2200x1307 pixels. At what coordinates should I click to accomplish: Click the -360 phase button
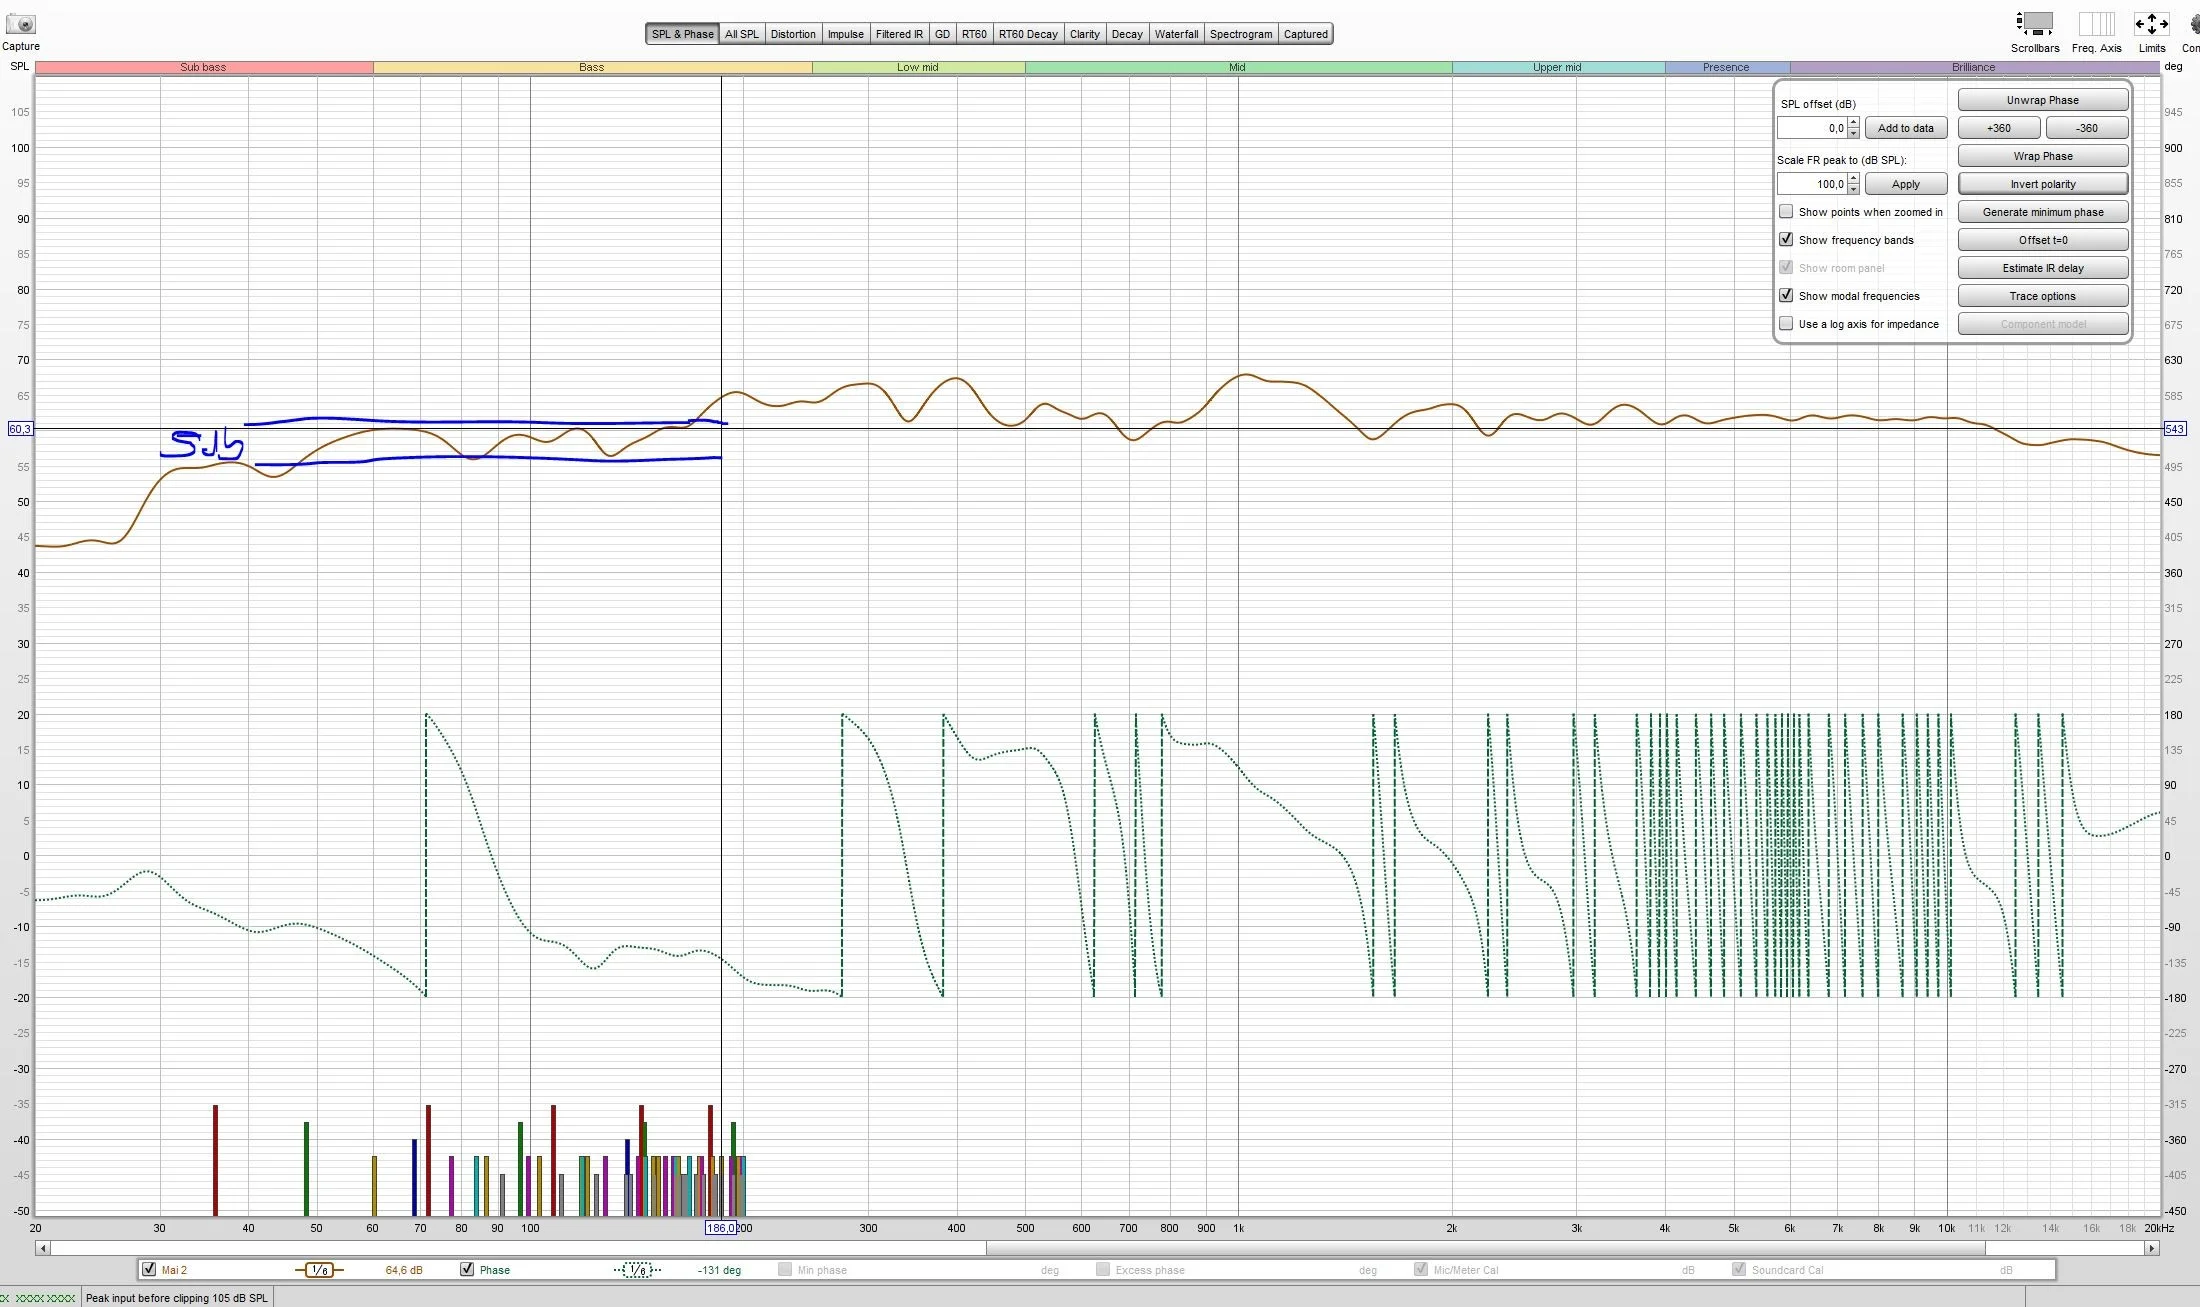click(2086, 128)
